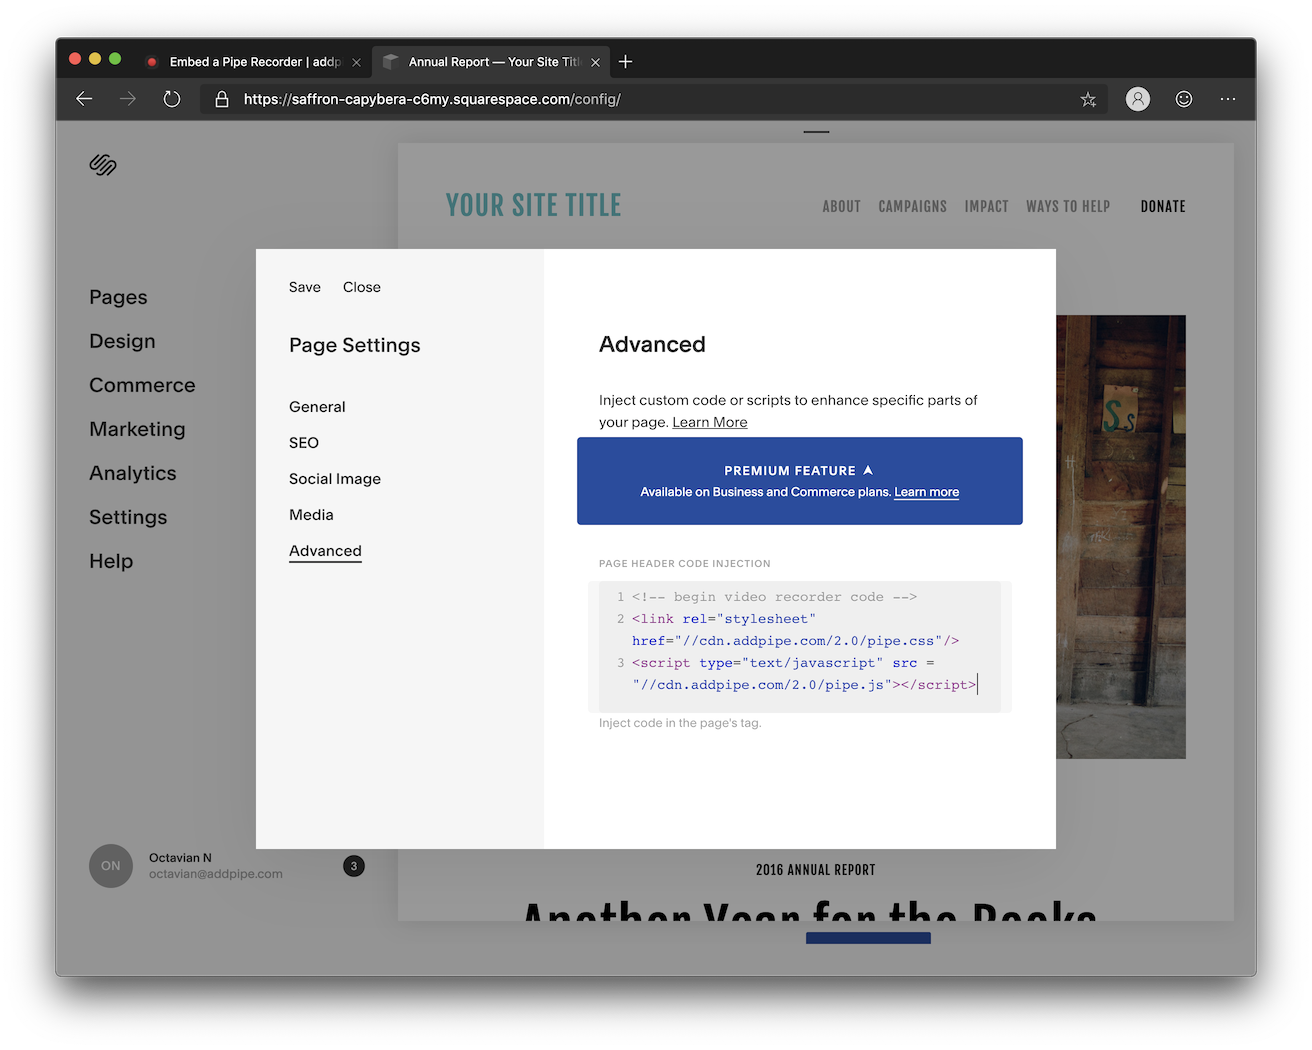Click the Squarespace logo in the sidebar

[x=103, y=165]
